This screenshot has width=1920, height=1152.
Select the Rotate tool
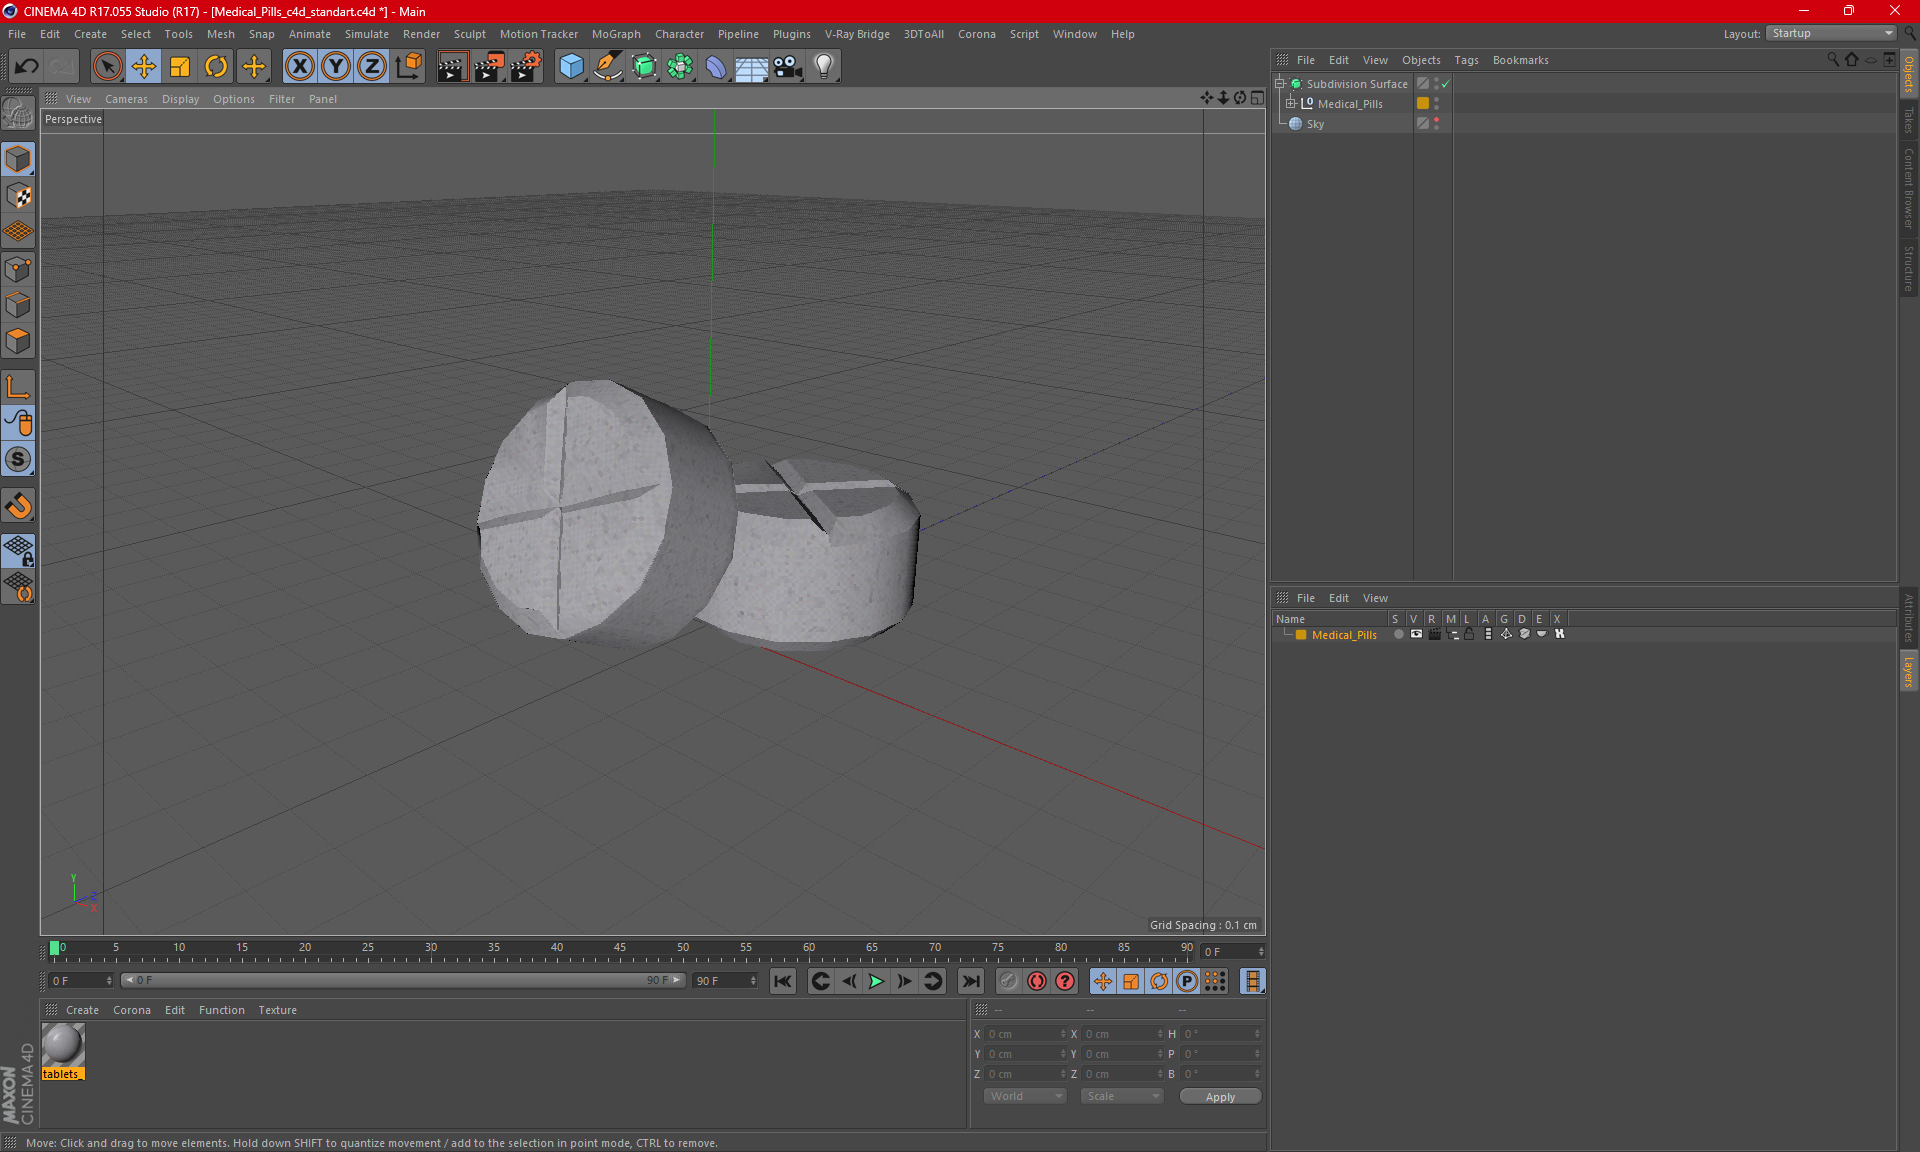216,66
